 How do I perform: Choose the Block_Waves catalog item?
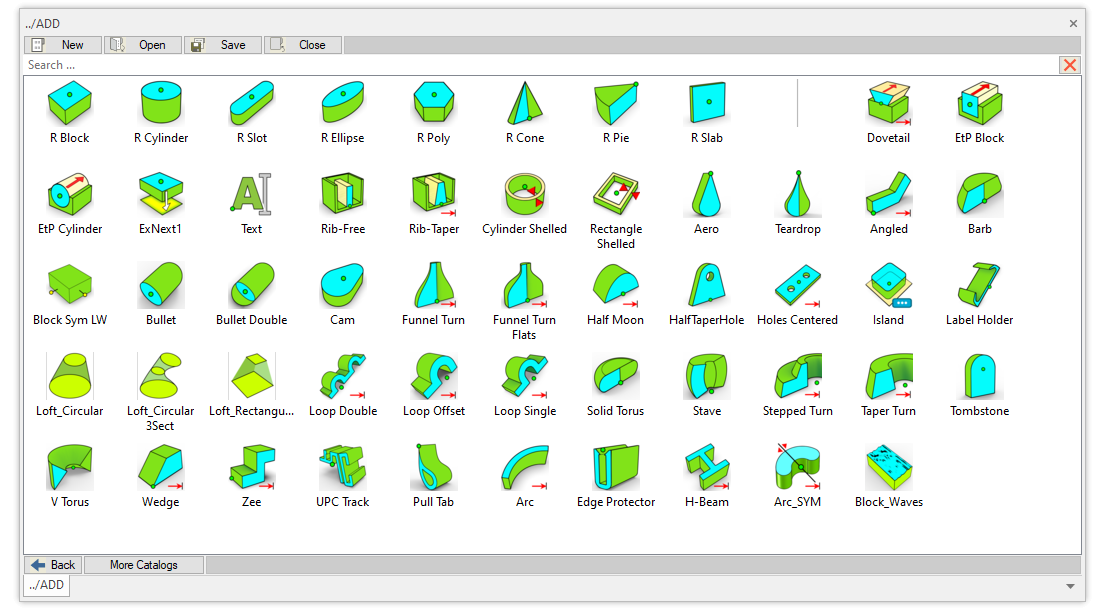click(x=888, y=467)
